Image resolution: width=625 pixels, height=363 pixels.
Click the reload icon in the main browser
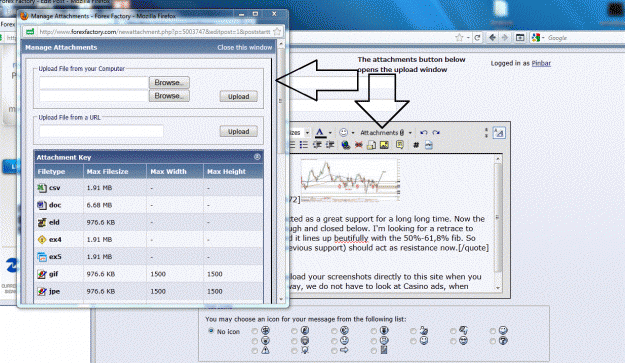tap(477, 38)
